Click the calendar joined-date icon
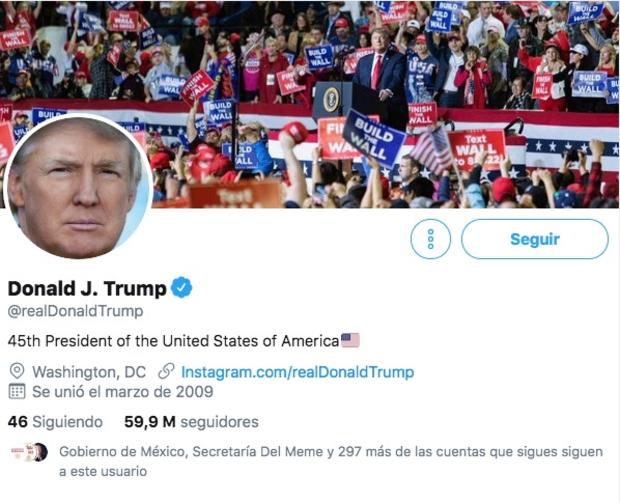The height and width of the screenshot is (503, 620). [x=17, y=391]
